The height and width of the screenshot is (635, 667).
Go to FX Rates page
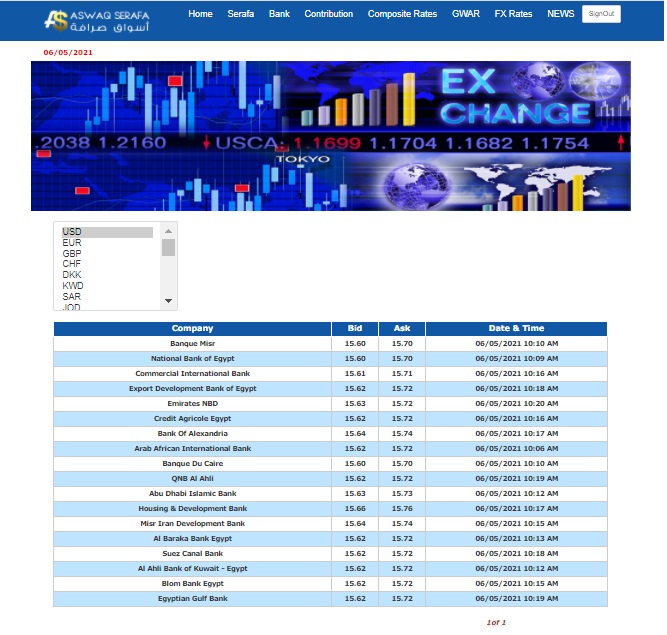coord(513,14)
